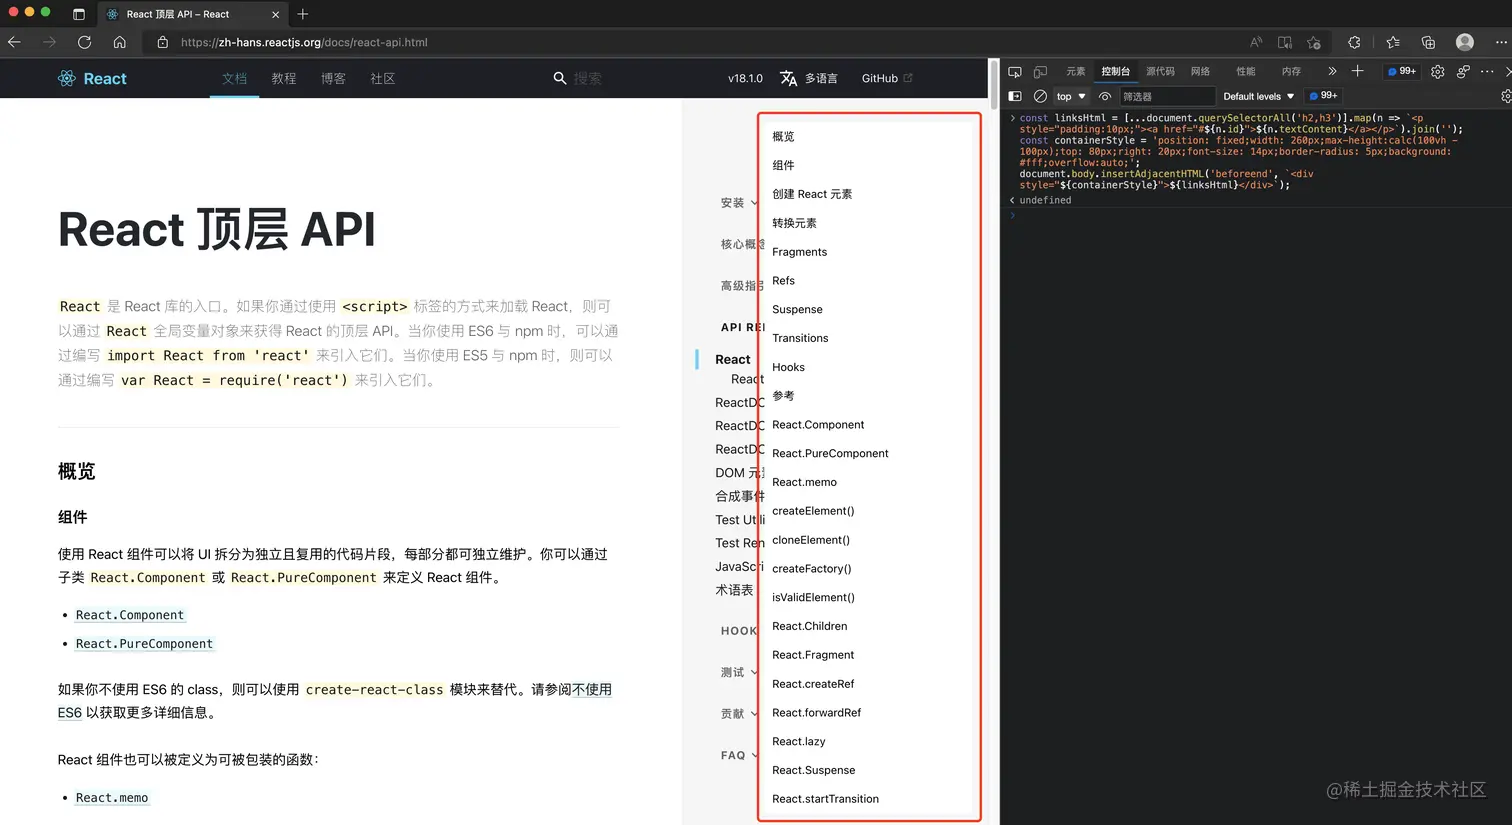
Task: Open a new browser tab with the plus
Action: click(x=303, y=14)
